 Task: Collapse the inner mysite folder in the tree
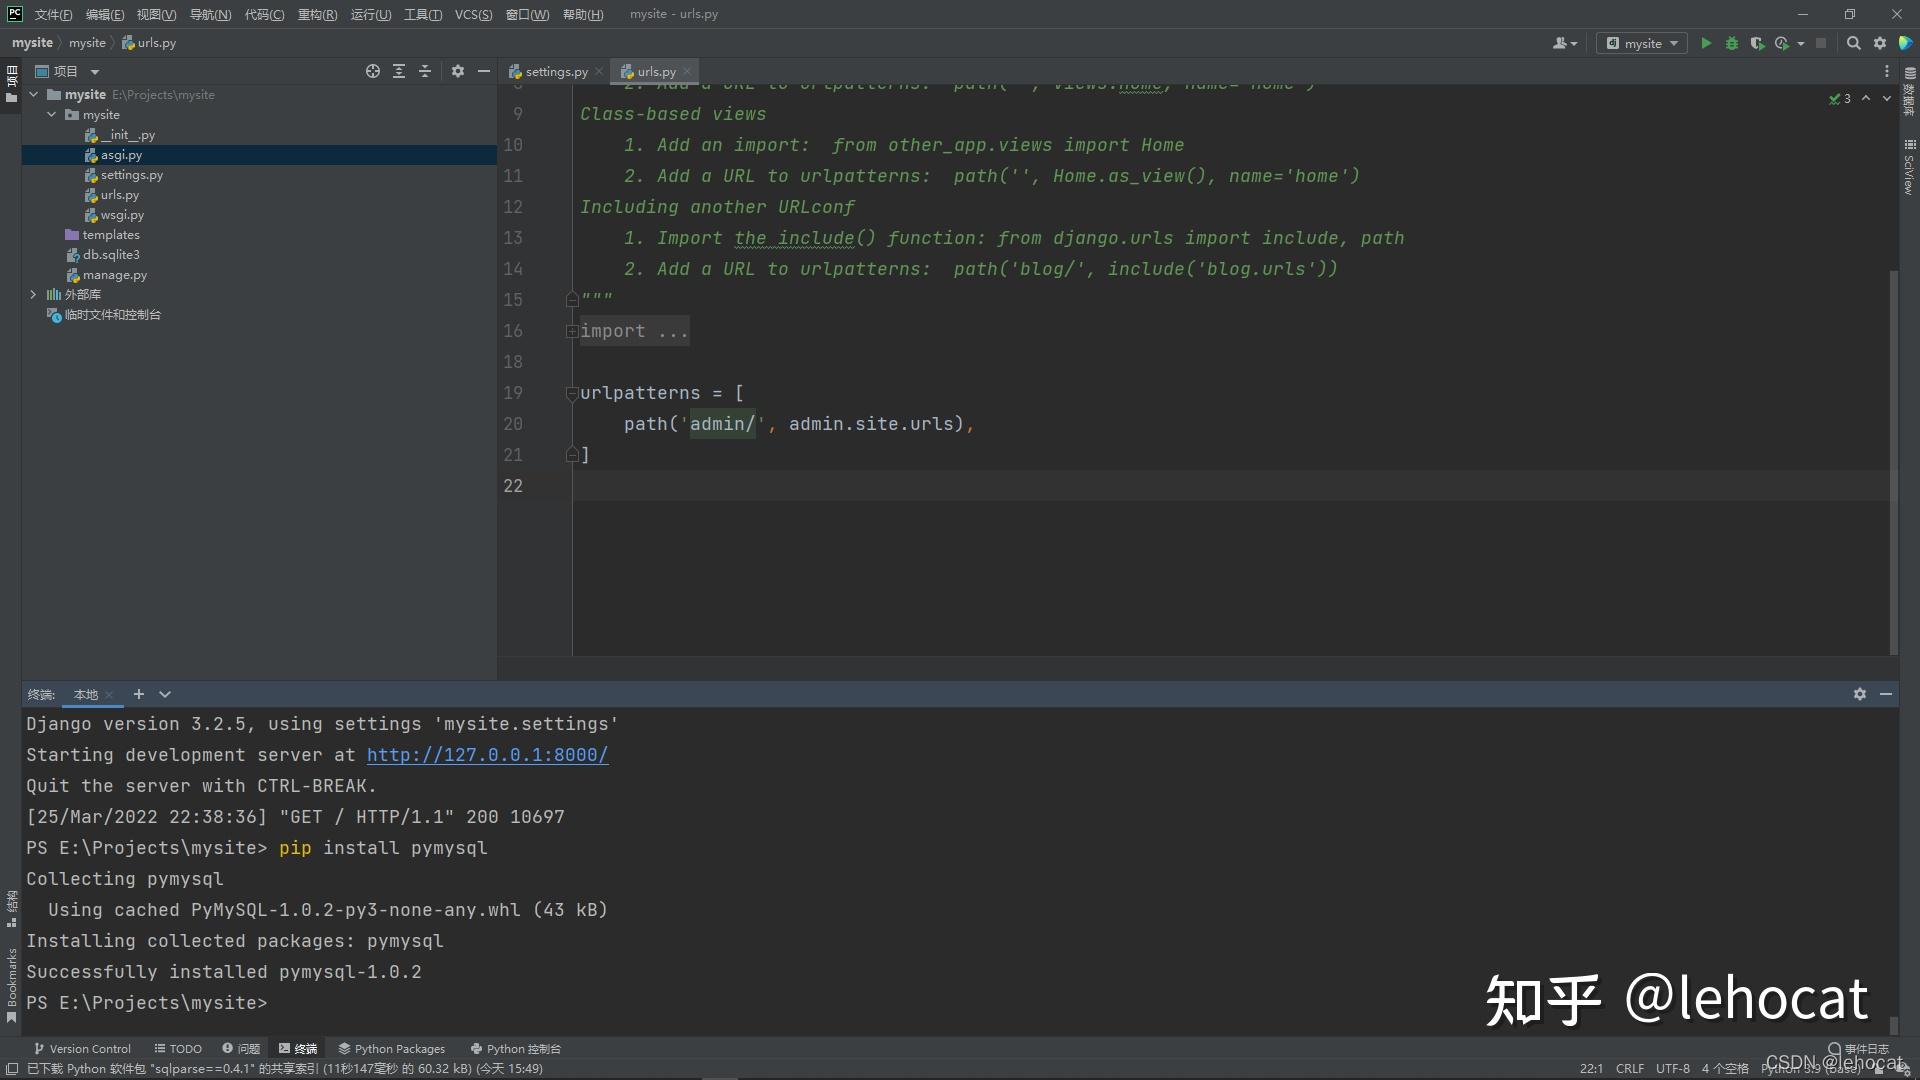click(52, 115)
